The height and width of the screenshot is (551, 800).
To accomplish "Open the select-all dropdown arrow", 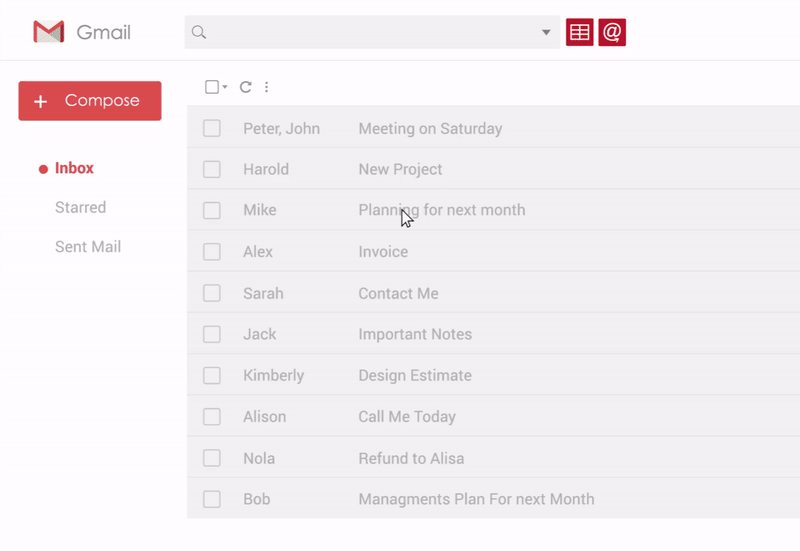I will (225, 87).
